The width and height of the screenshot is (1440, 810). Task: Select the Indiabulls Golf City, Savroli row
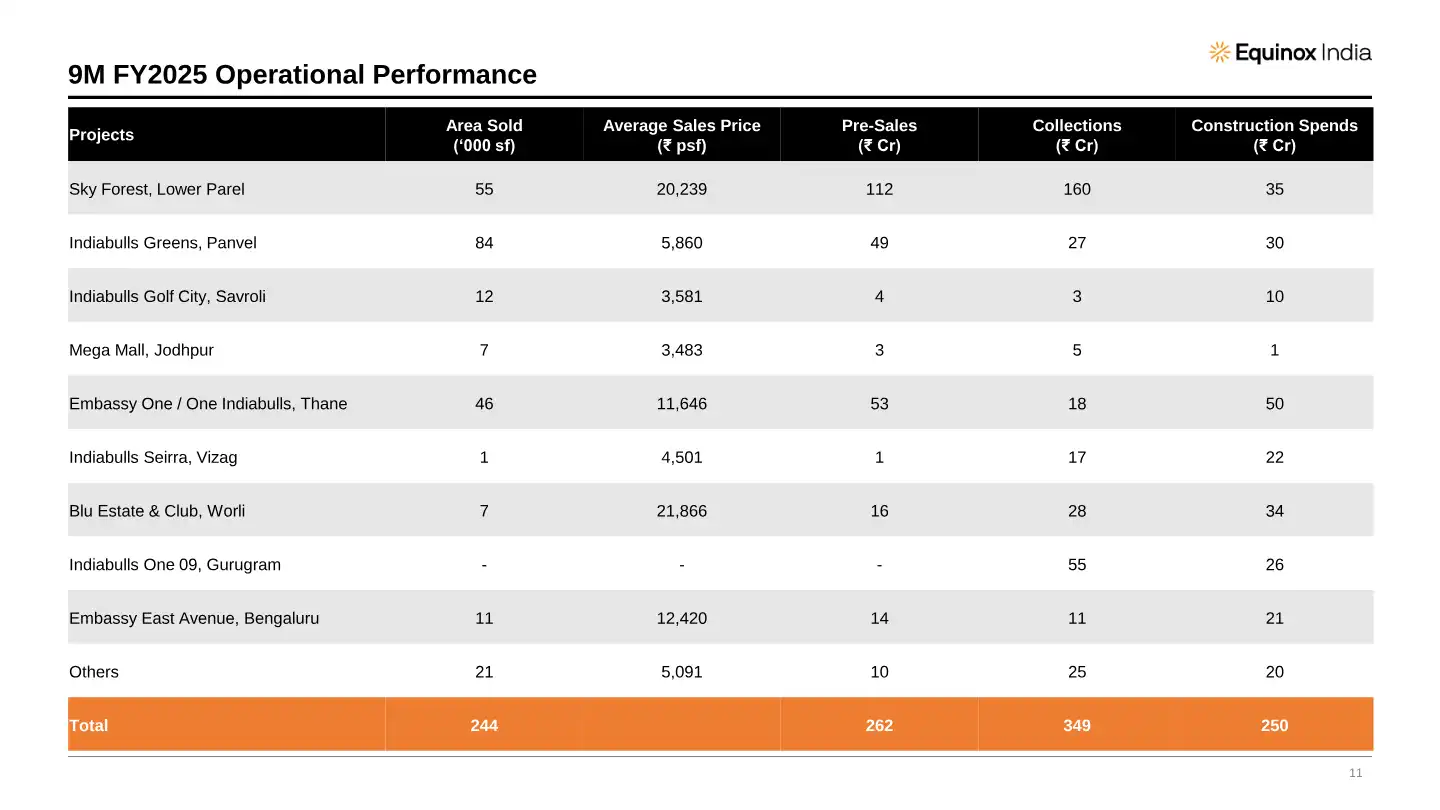click(x=167, y=297)
